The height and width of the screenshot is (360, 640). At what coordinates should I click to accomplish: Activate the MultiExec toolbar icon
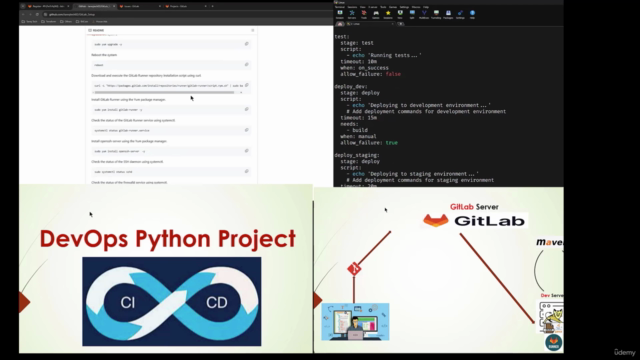[x=424, y=14]
